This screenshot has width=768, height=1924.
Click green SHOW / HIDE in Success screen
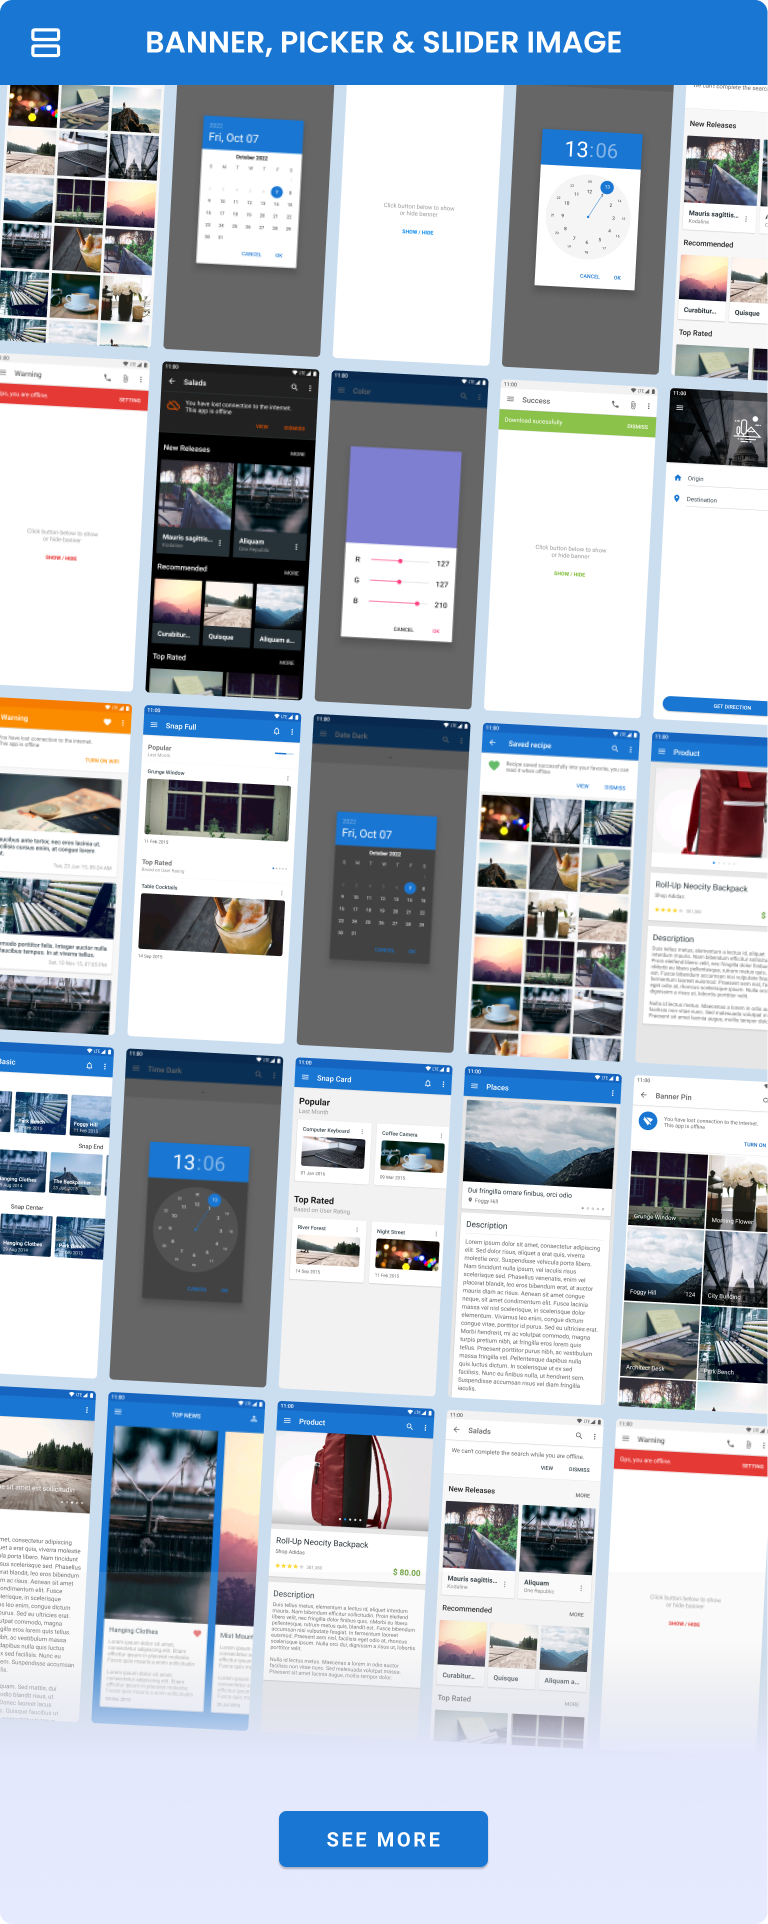click(x=570, y=574)
